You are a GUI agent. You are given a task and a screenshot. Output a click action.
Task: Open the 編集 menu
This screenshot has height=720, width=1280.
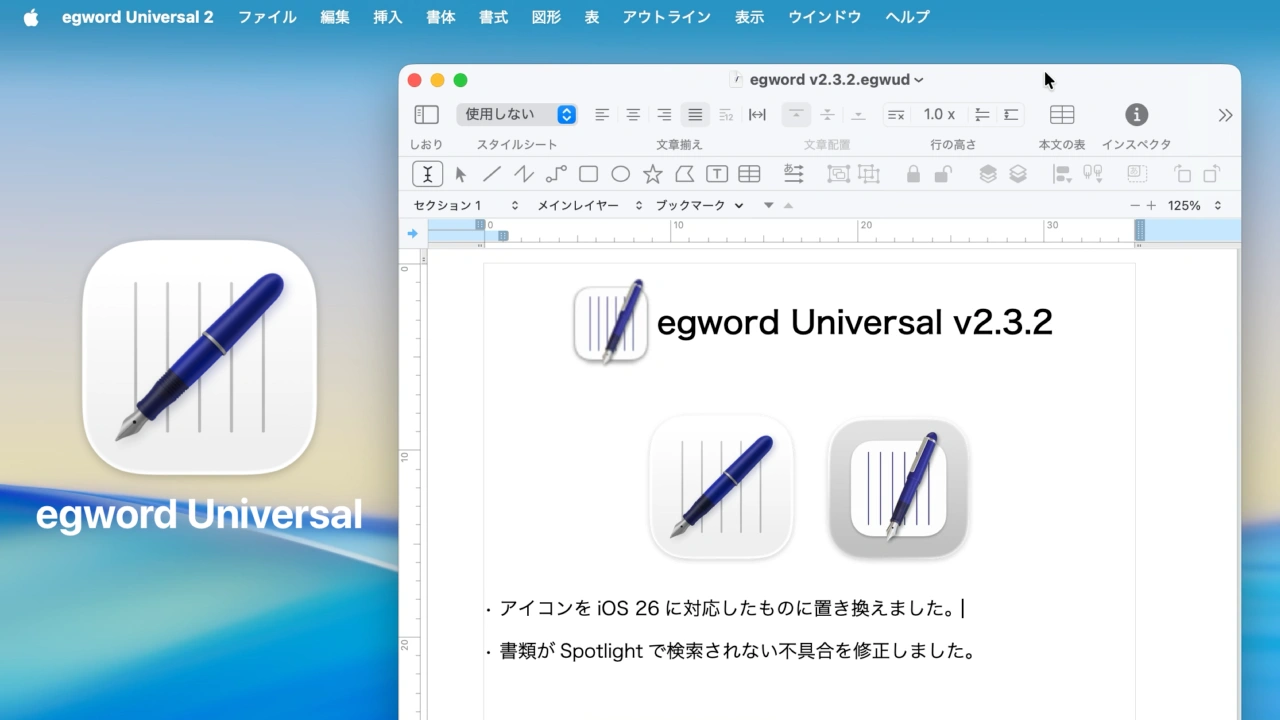tap(335, 17)
